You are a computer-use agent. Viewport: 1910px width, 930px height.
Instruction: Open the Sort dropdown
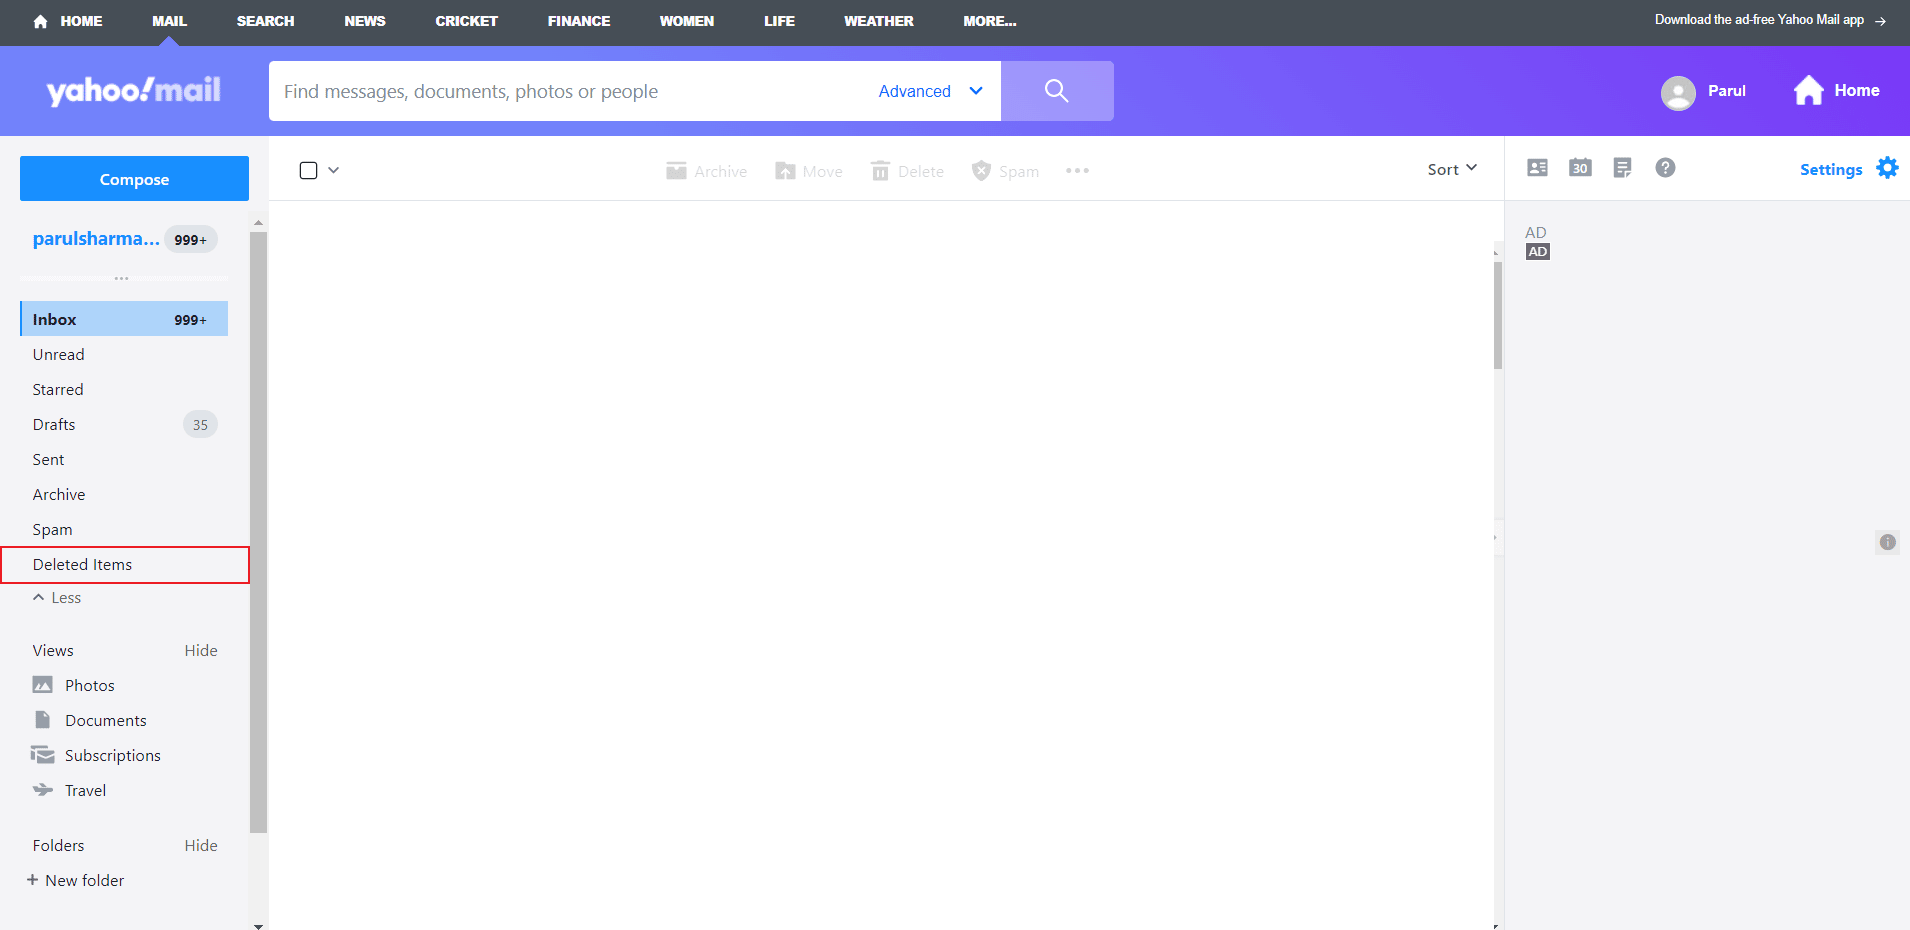tap(1451, 168)
